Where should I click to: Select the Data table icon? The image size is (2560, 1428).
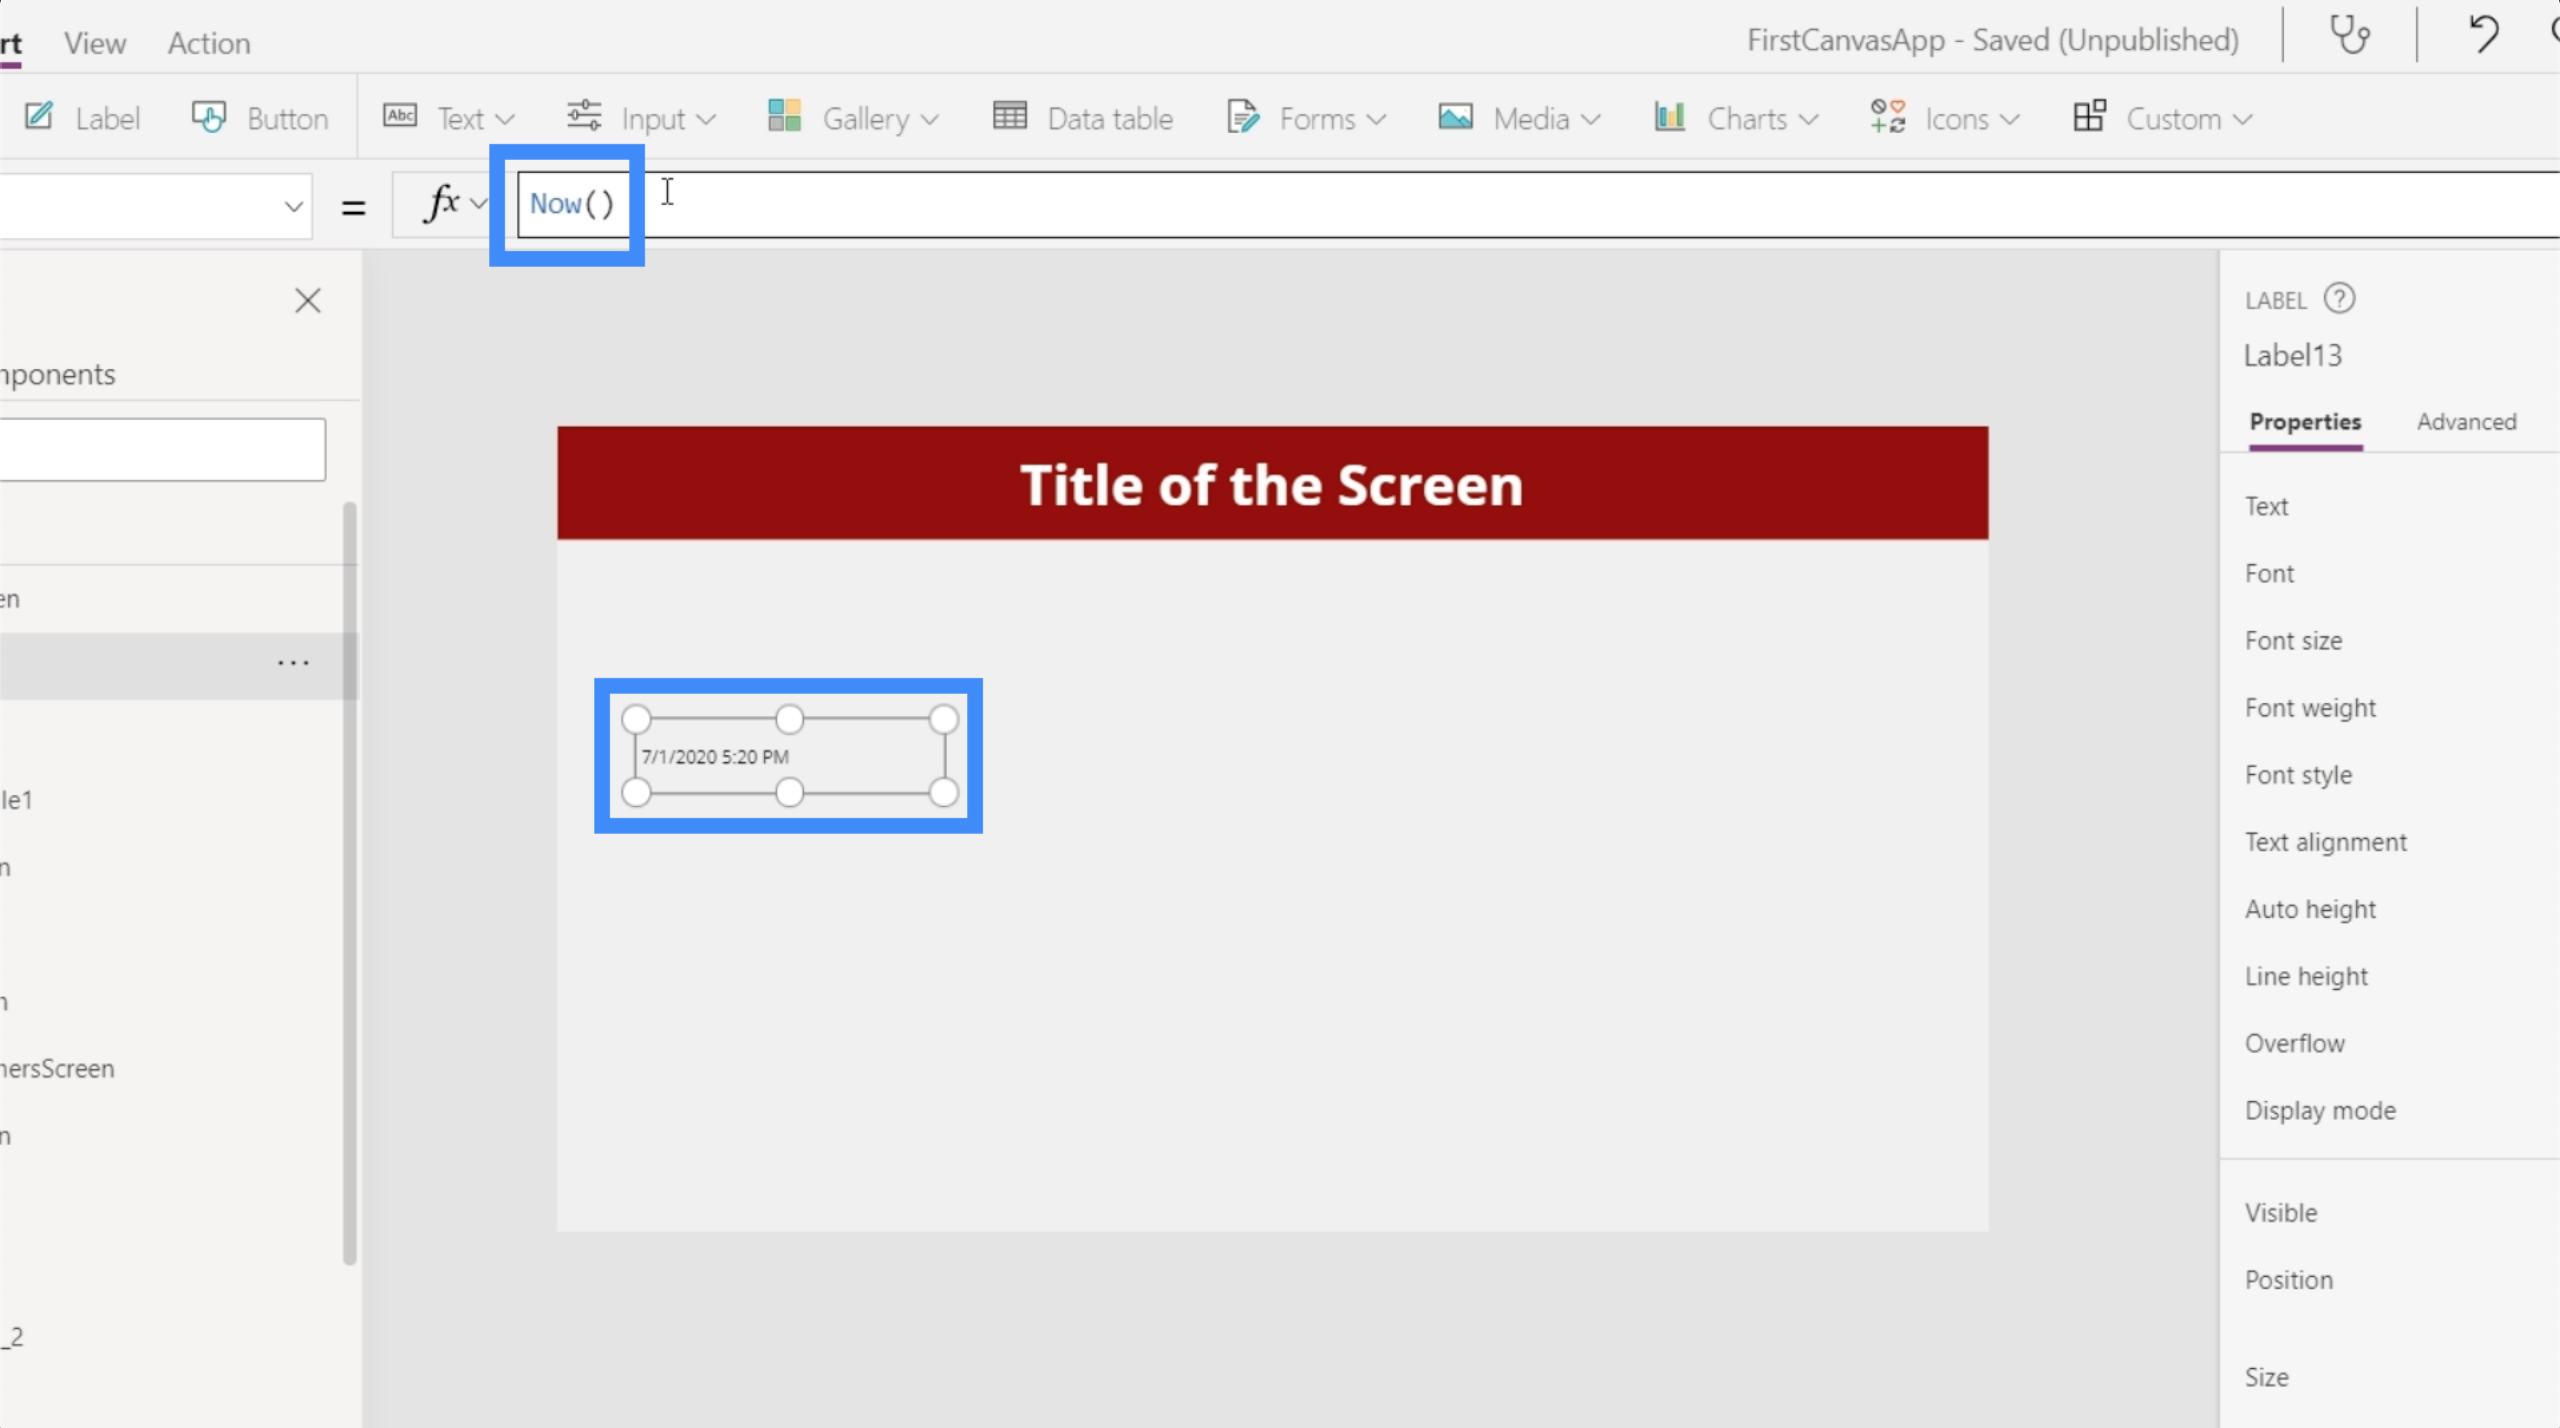click(1011, 118)
